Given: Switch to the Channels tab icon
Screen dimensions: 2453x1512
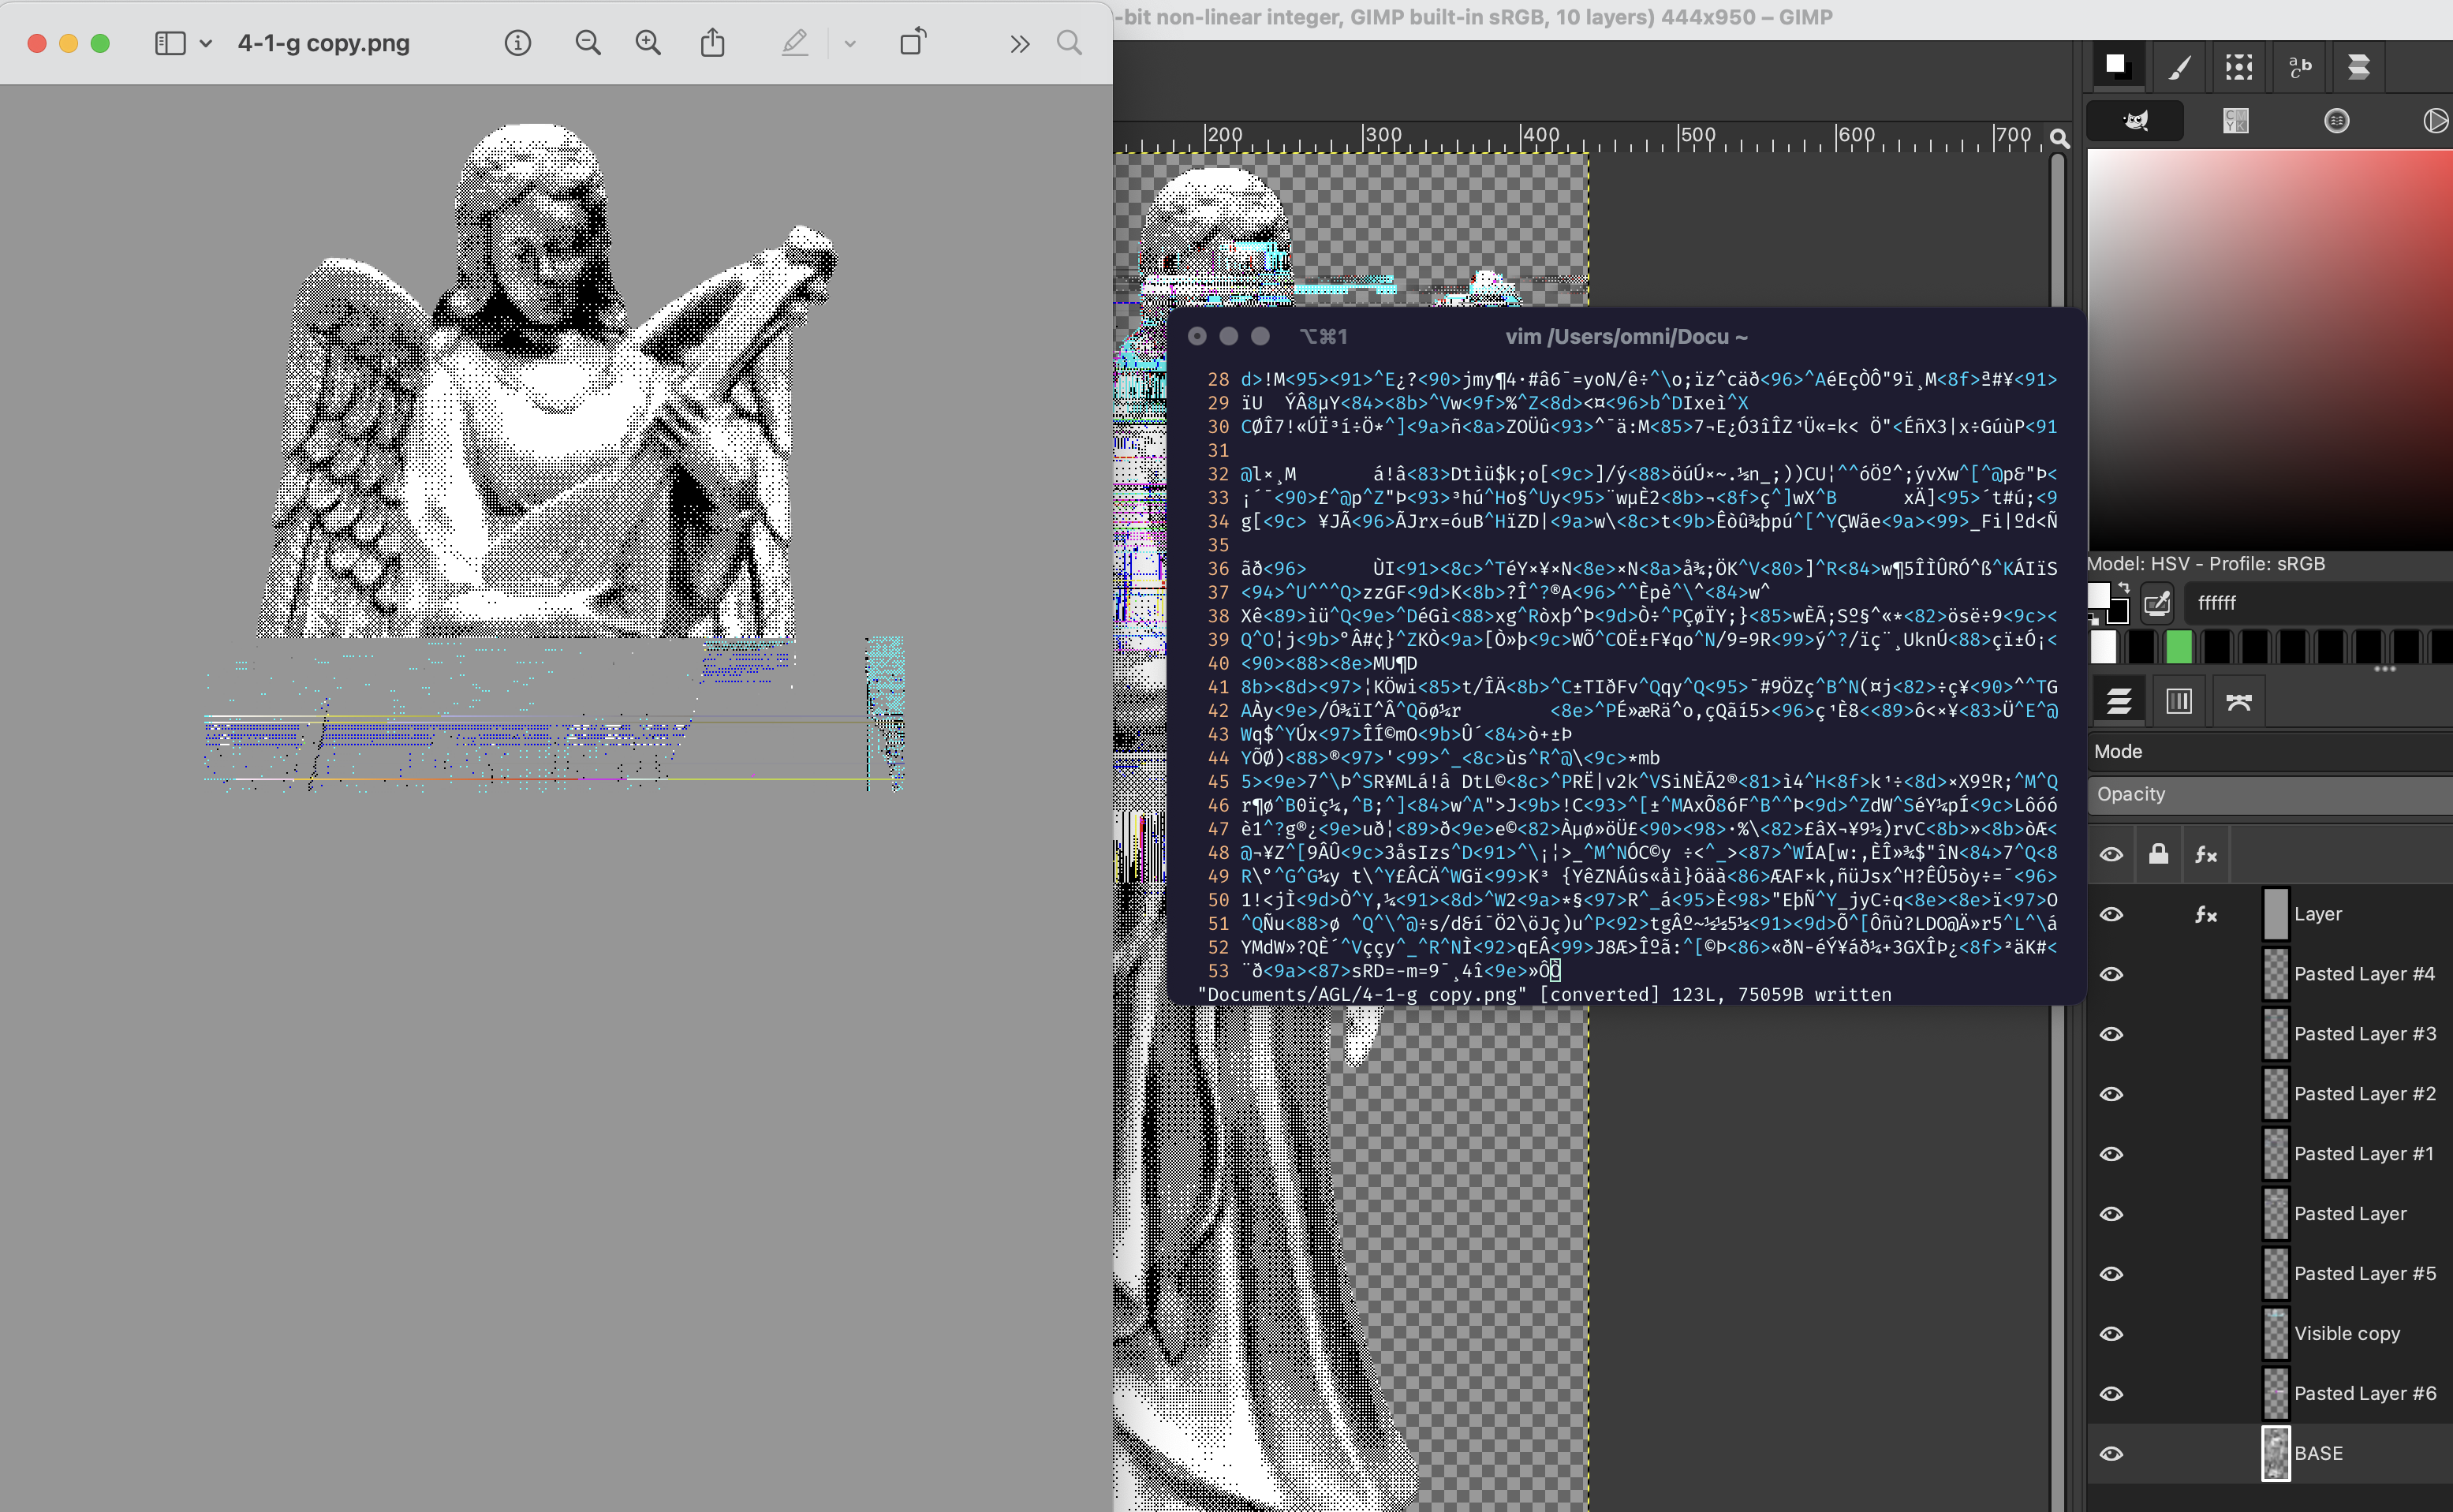Looking at the screenshot, I should pos(2179,701).
